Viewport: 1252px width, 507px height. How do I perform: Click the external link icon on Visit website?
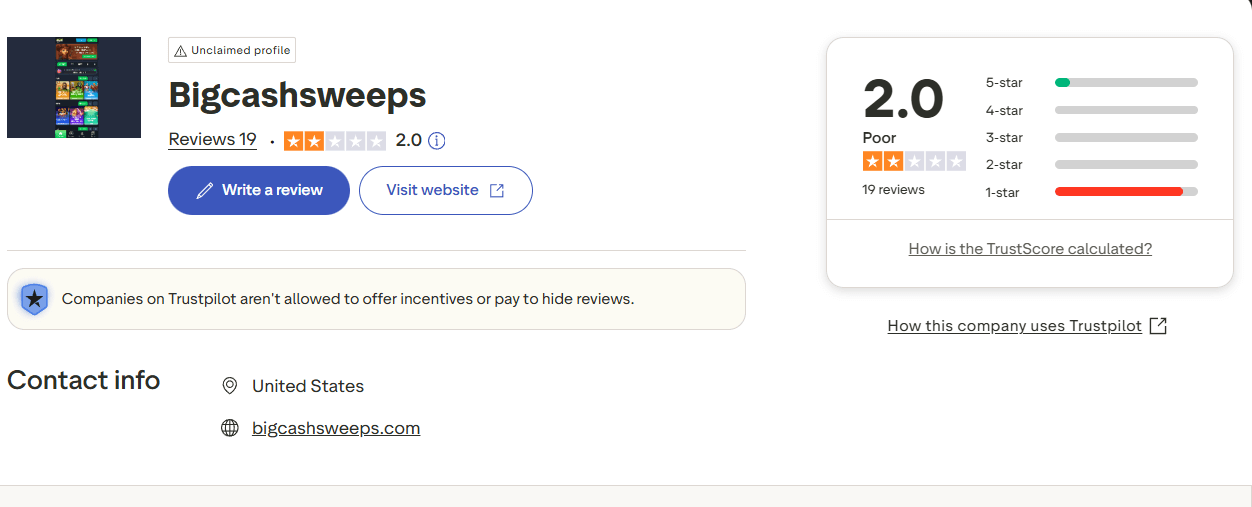point(497,191)
